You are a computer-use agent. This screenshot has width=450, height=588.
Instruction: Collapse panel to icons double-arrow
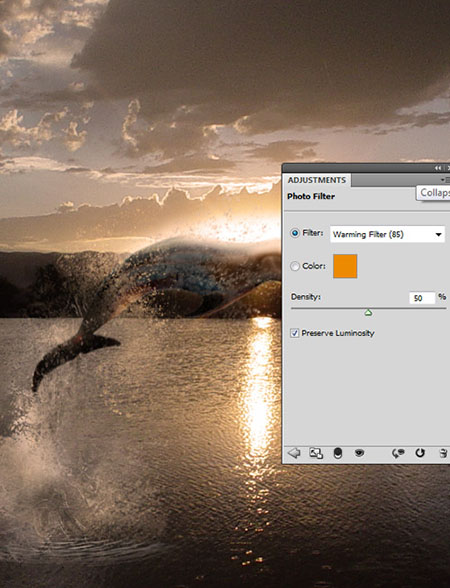438,168
